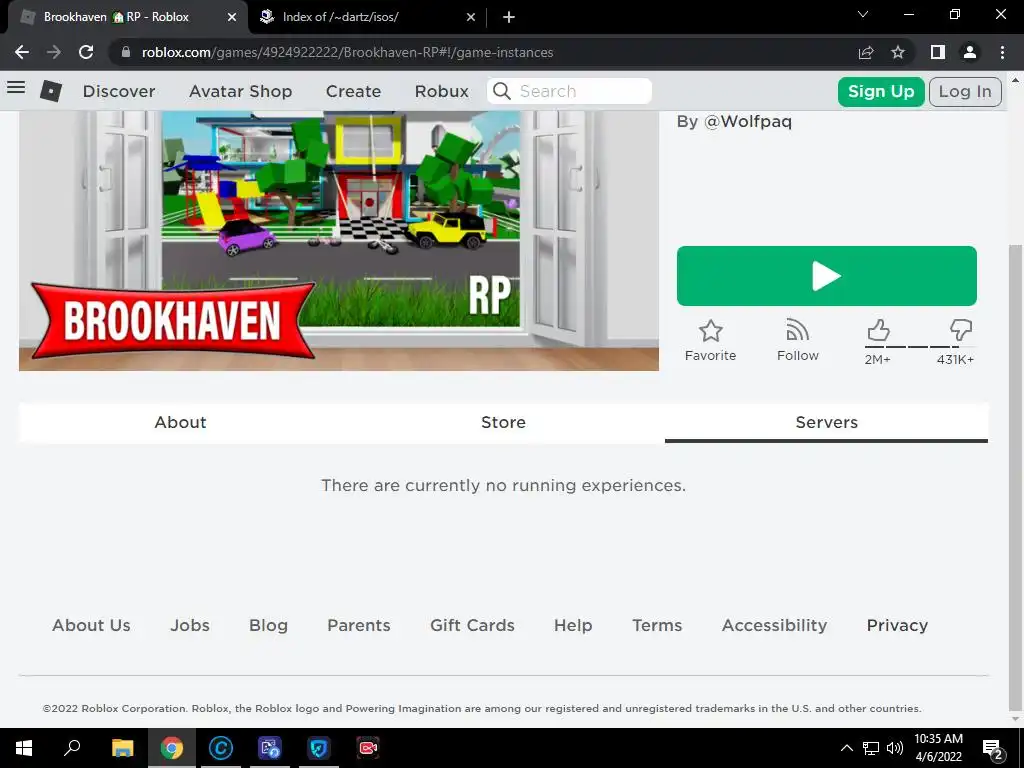Open the Create navigation item

tap(353, 91)
